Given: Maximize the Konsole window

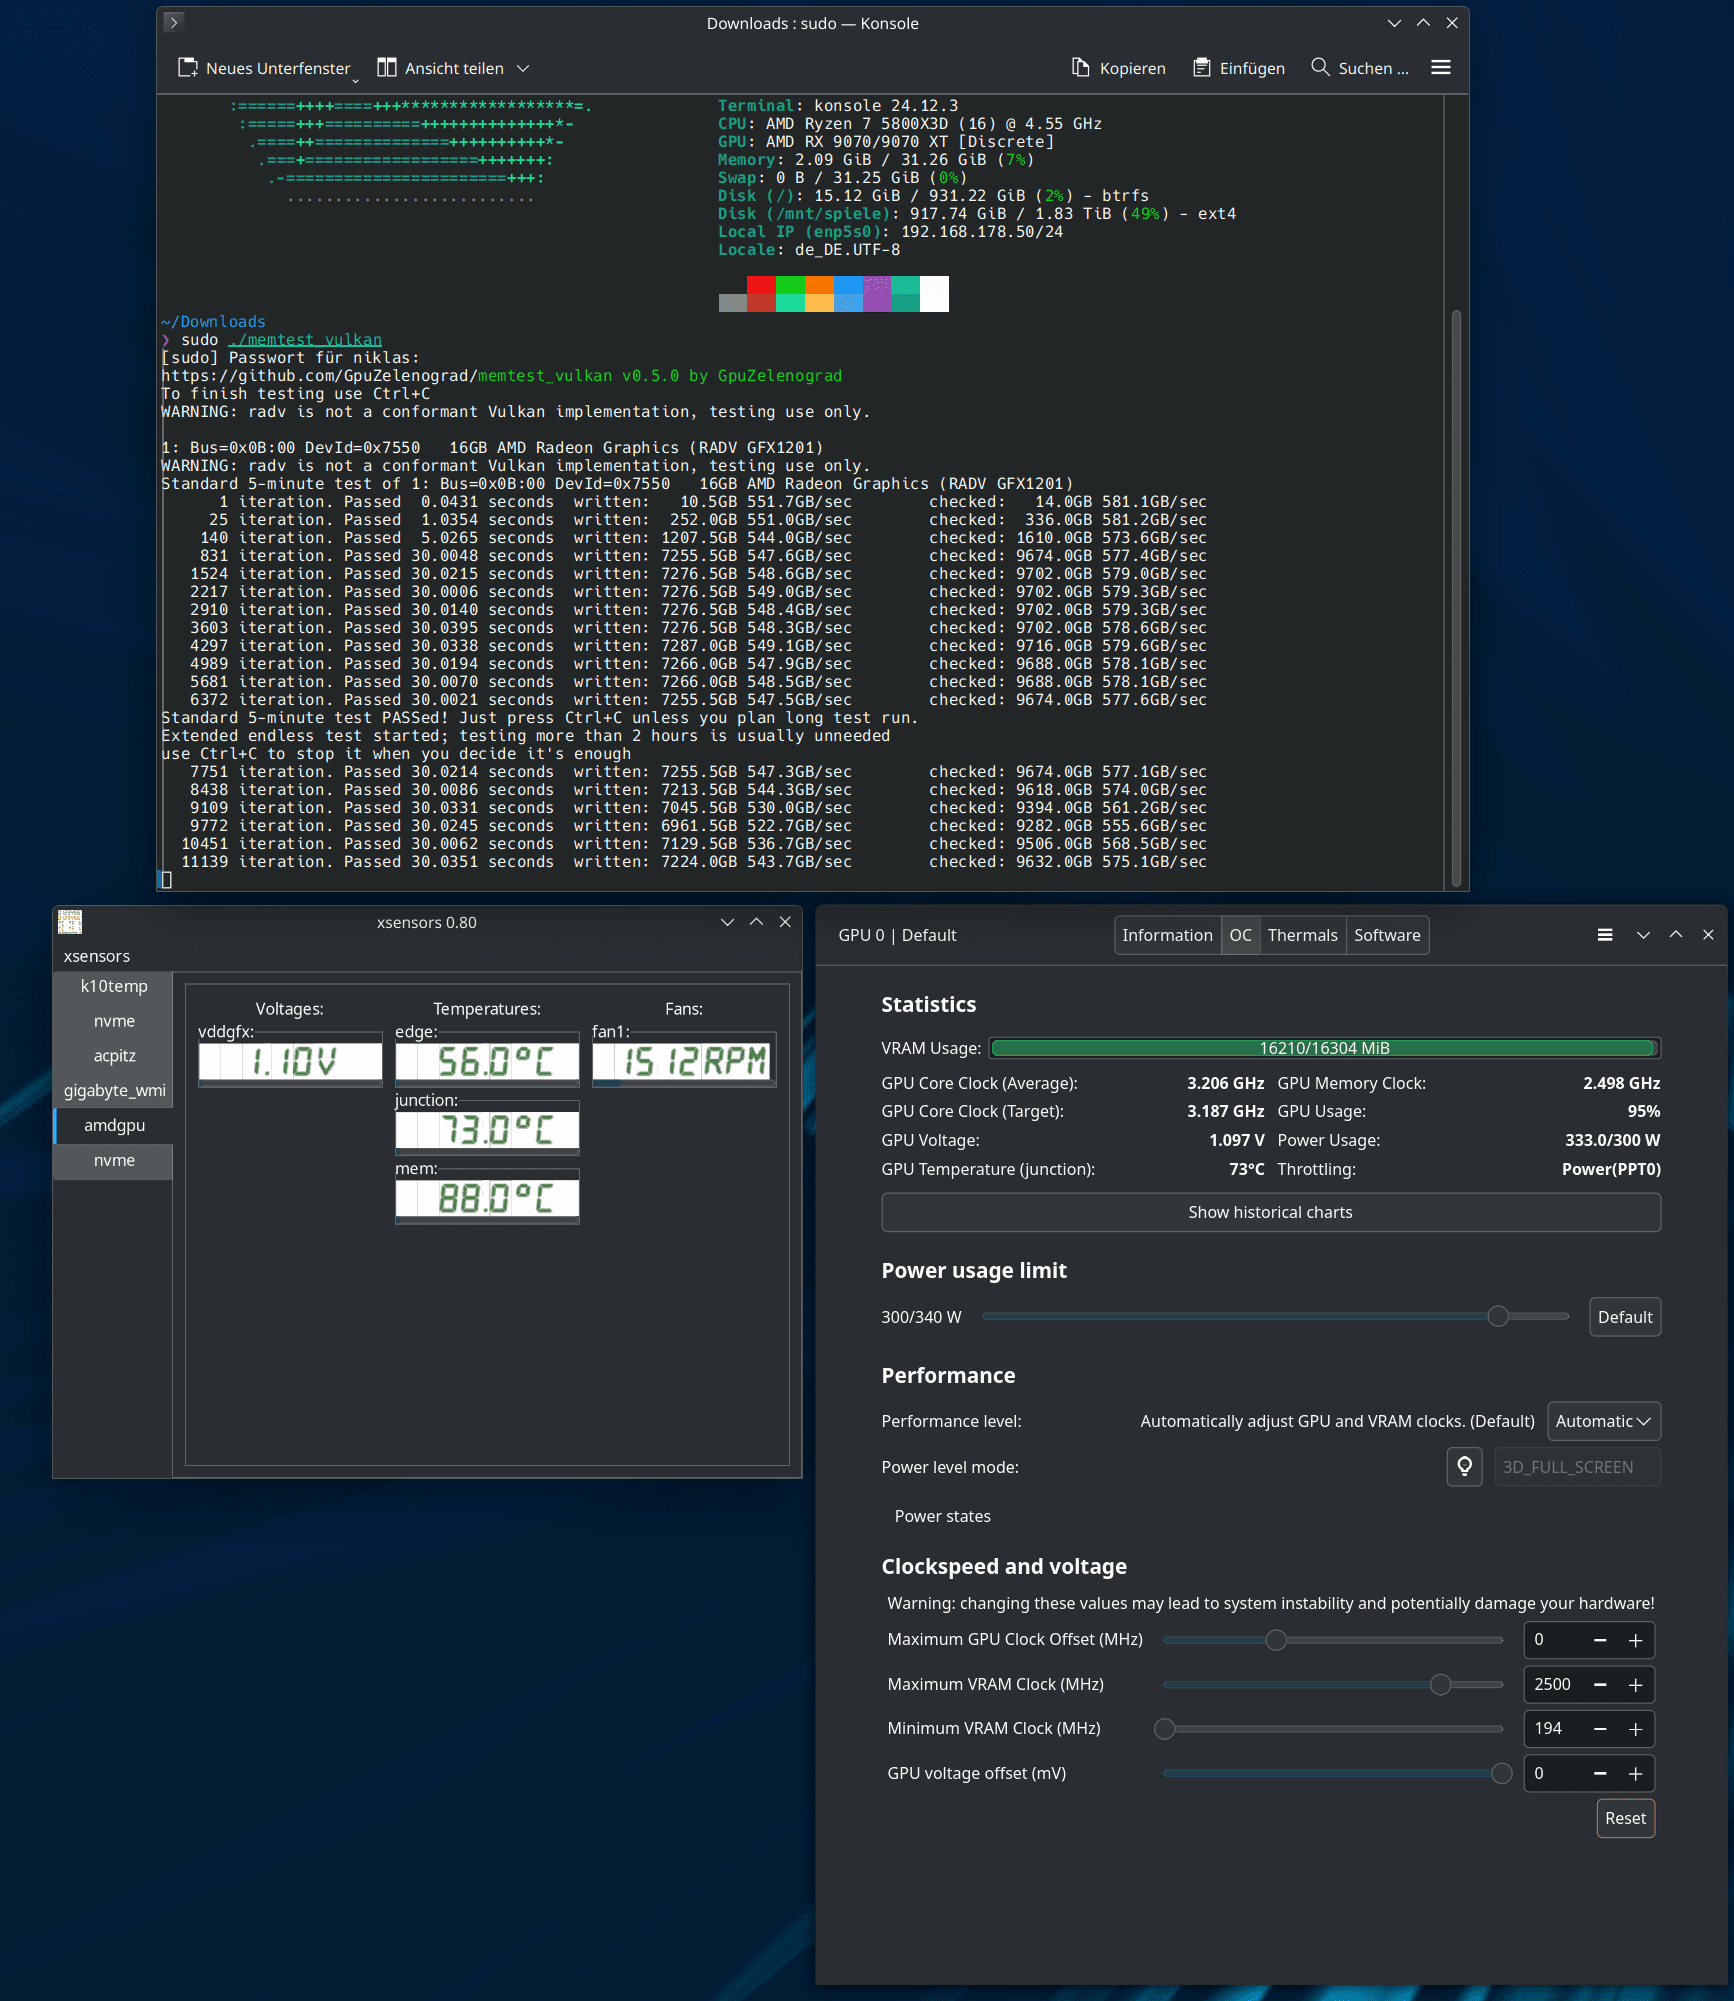Looking at the screenshot, I should [1423, 22].
